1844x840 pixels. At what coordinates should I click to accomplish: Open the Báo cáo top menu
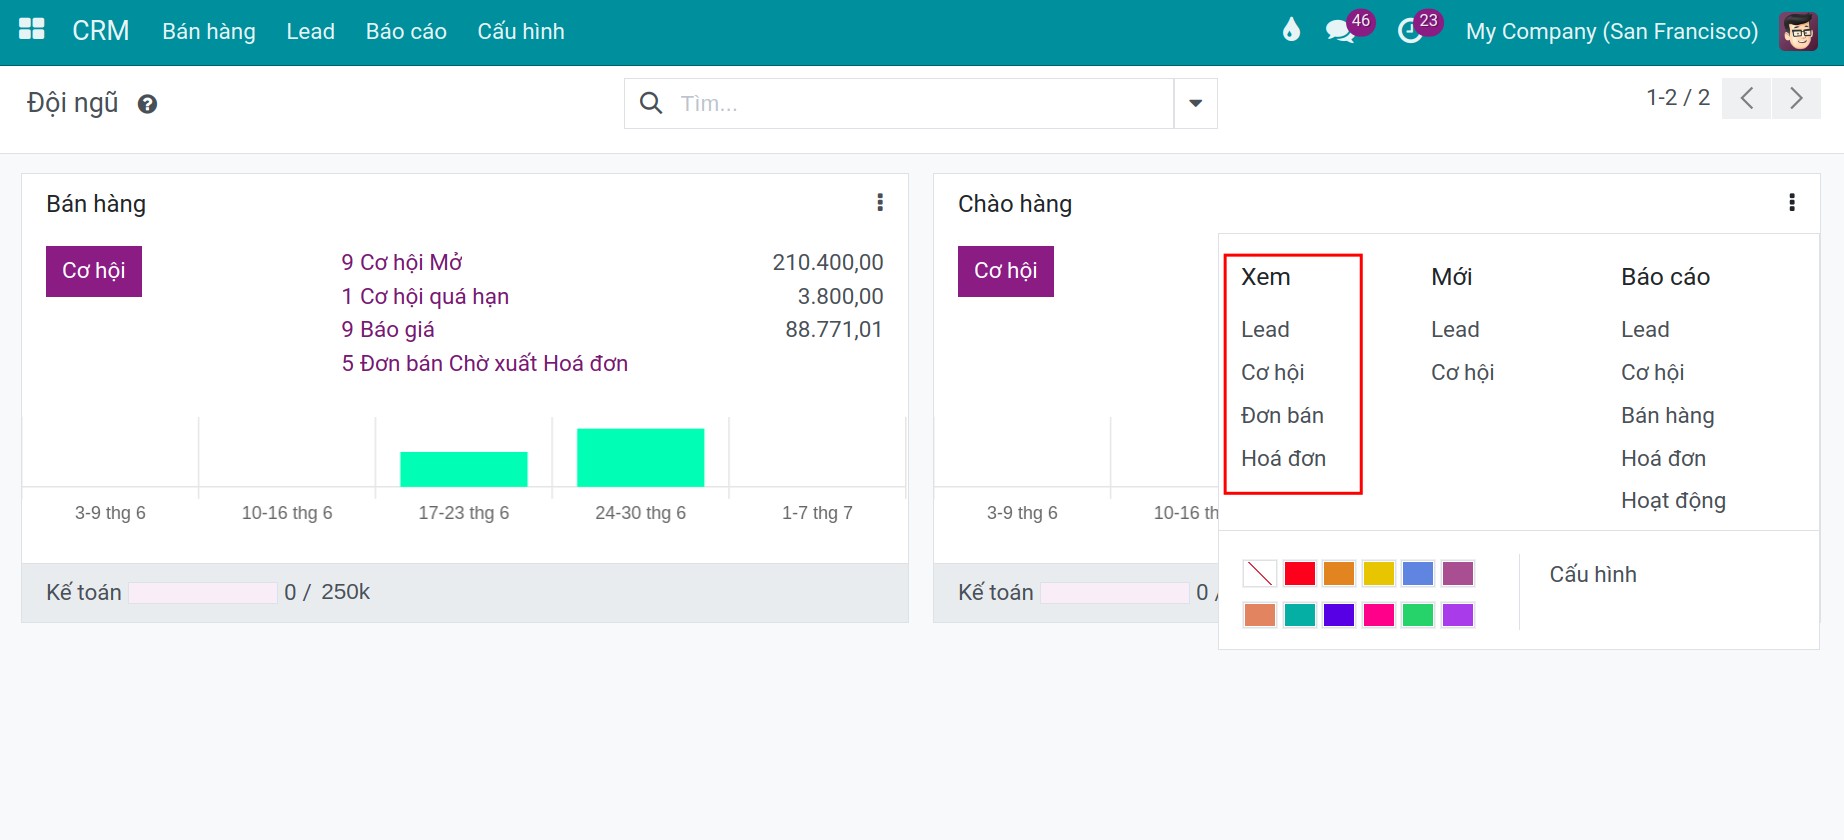click(x=406, y=31)
